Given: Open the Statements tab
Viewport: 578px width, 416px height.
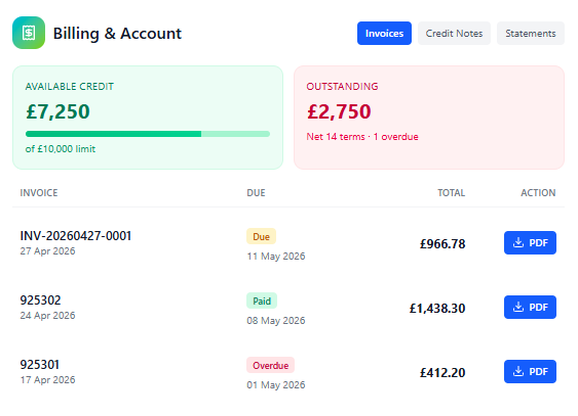Looking at the screenshot, I should (x=530, y=33).
